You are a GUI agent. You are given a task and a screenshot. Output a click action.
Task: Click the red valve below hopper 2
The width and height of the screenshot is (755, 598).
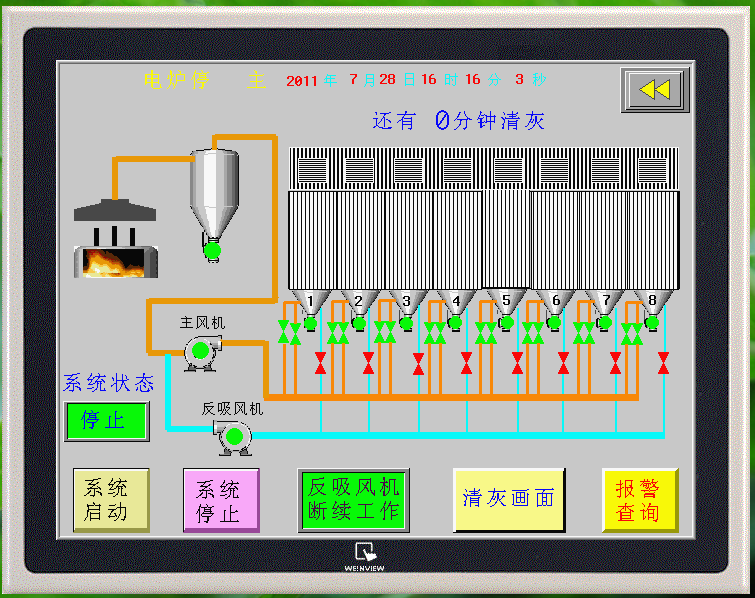coord(369,363)
